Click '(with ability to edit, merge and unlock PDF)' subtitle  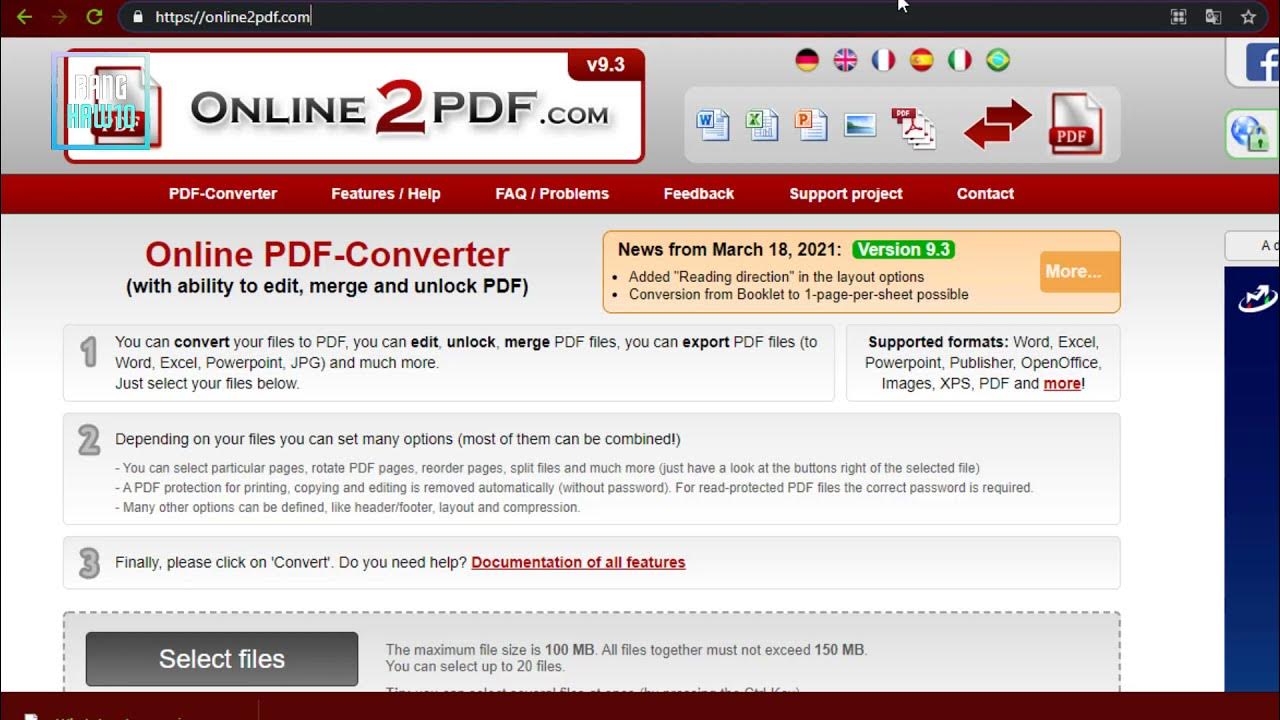click(327, 286)
